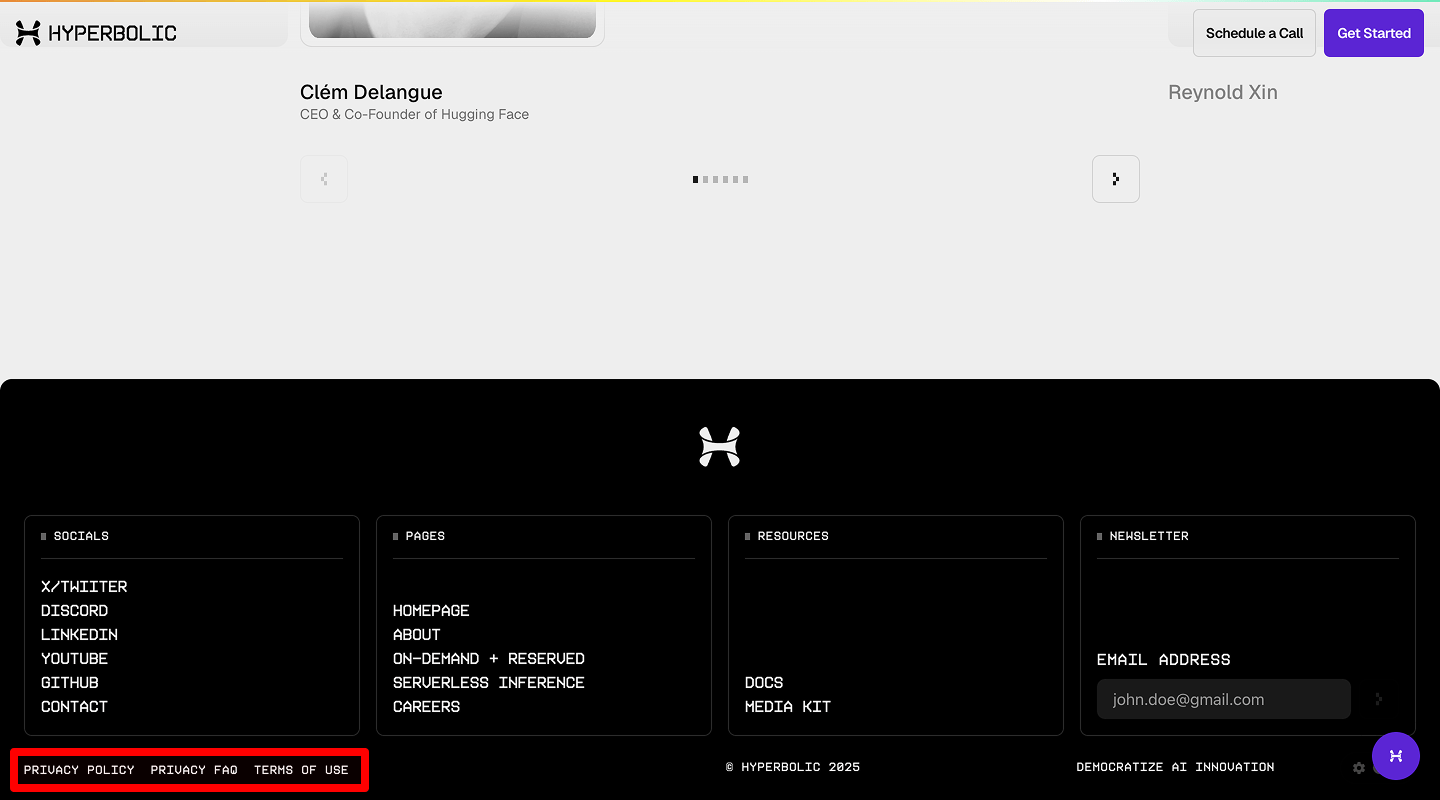Image resolution: width=1440 pixels, height=800 pixels.
Task: Open the Privacy Policy link
Action: [x=79, y=769]
